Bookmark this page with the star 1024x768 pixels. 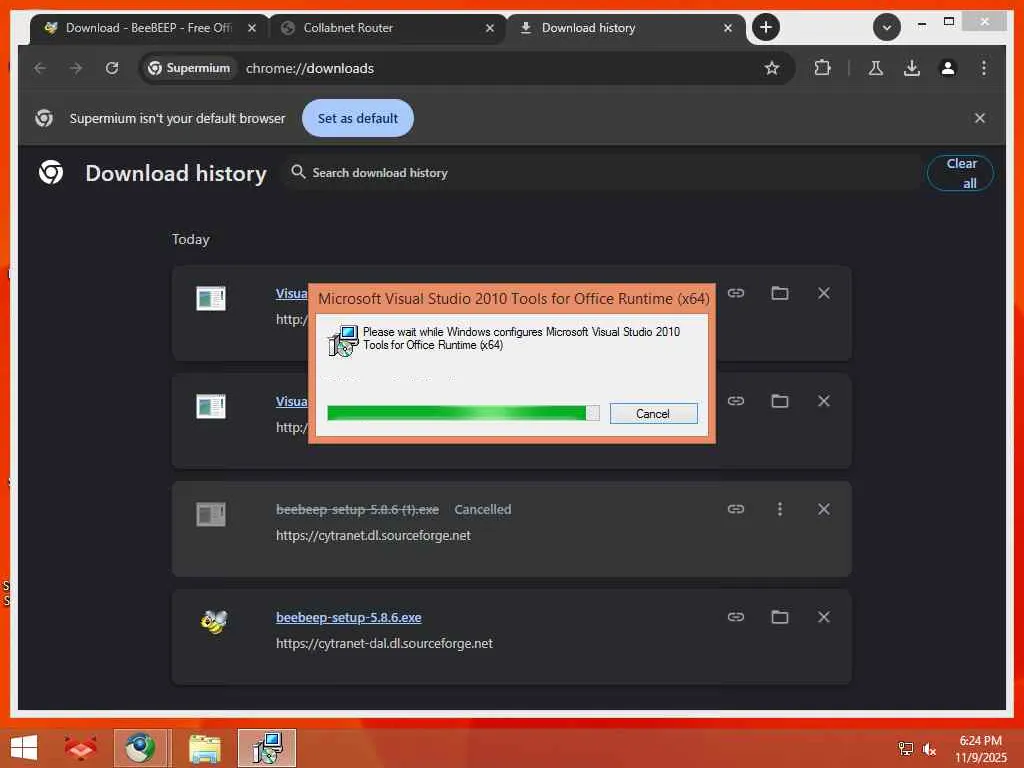772,68
